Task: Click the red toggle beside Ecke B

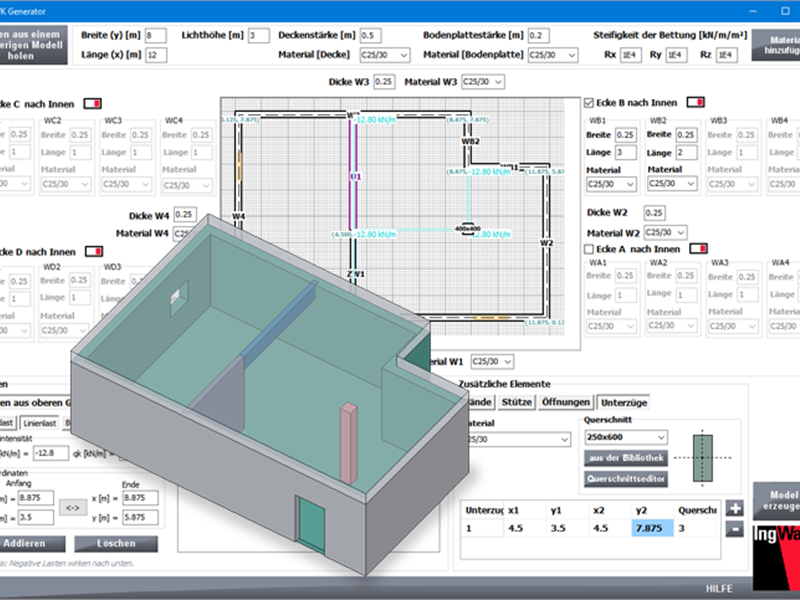Action: 695,102
